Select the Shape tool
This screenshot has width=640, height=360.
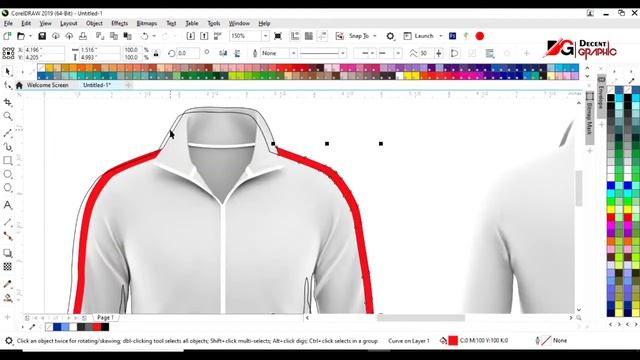[x=7, y=85]
